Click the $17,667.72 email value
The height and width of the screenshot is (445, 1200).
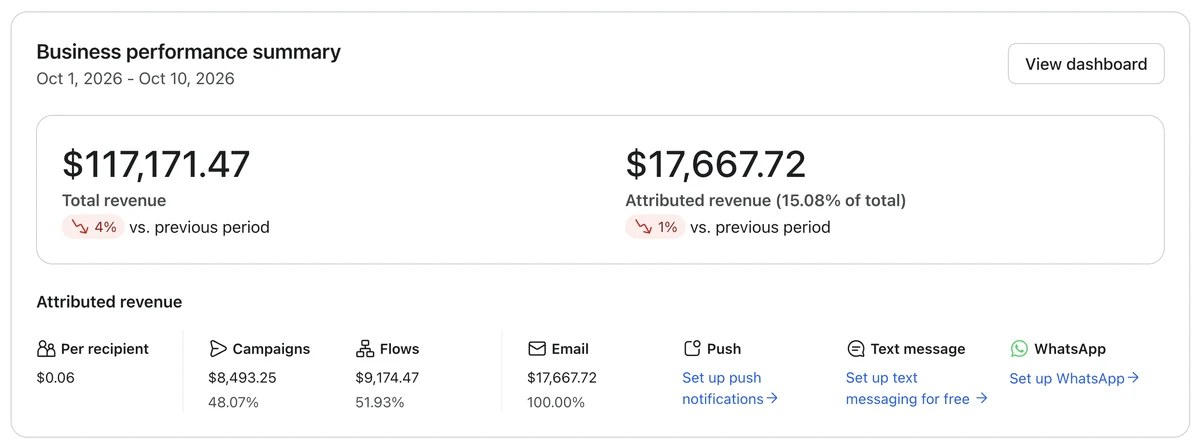[562, 378]
